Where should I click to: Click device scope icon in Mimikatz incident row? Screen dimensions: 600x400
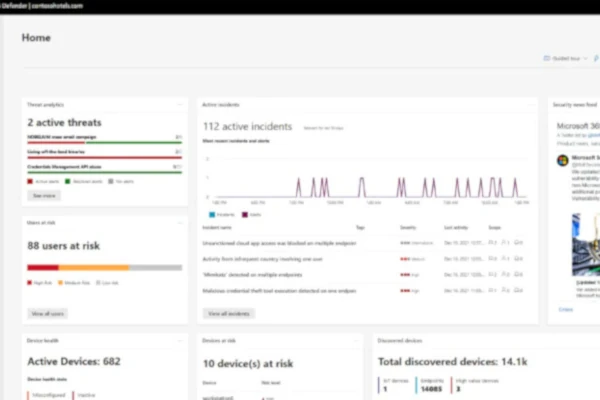point(492,274)
